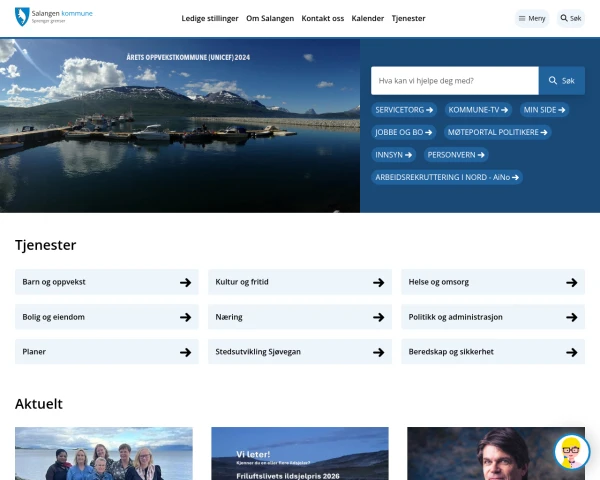Open the INNSYN shortcut
600x480 pixels.
click(x=393, y=155)
